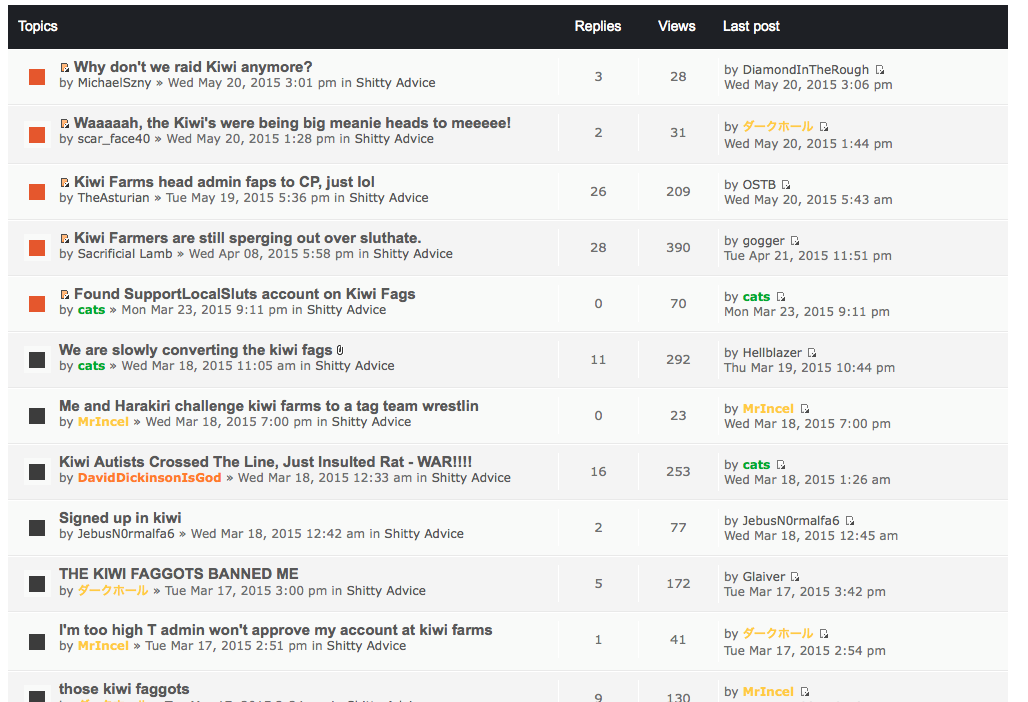Click the read status icon for 'Kiwi Autists Crossed The Line' topic

[37, 471]
